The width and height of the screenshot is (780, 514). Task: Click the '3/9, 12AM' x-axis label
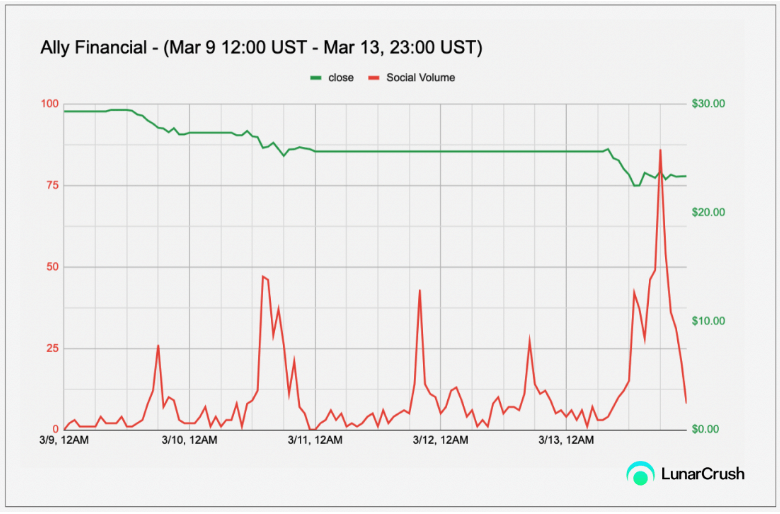point(64,440)
